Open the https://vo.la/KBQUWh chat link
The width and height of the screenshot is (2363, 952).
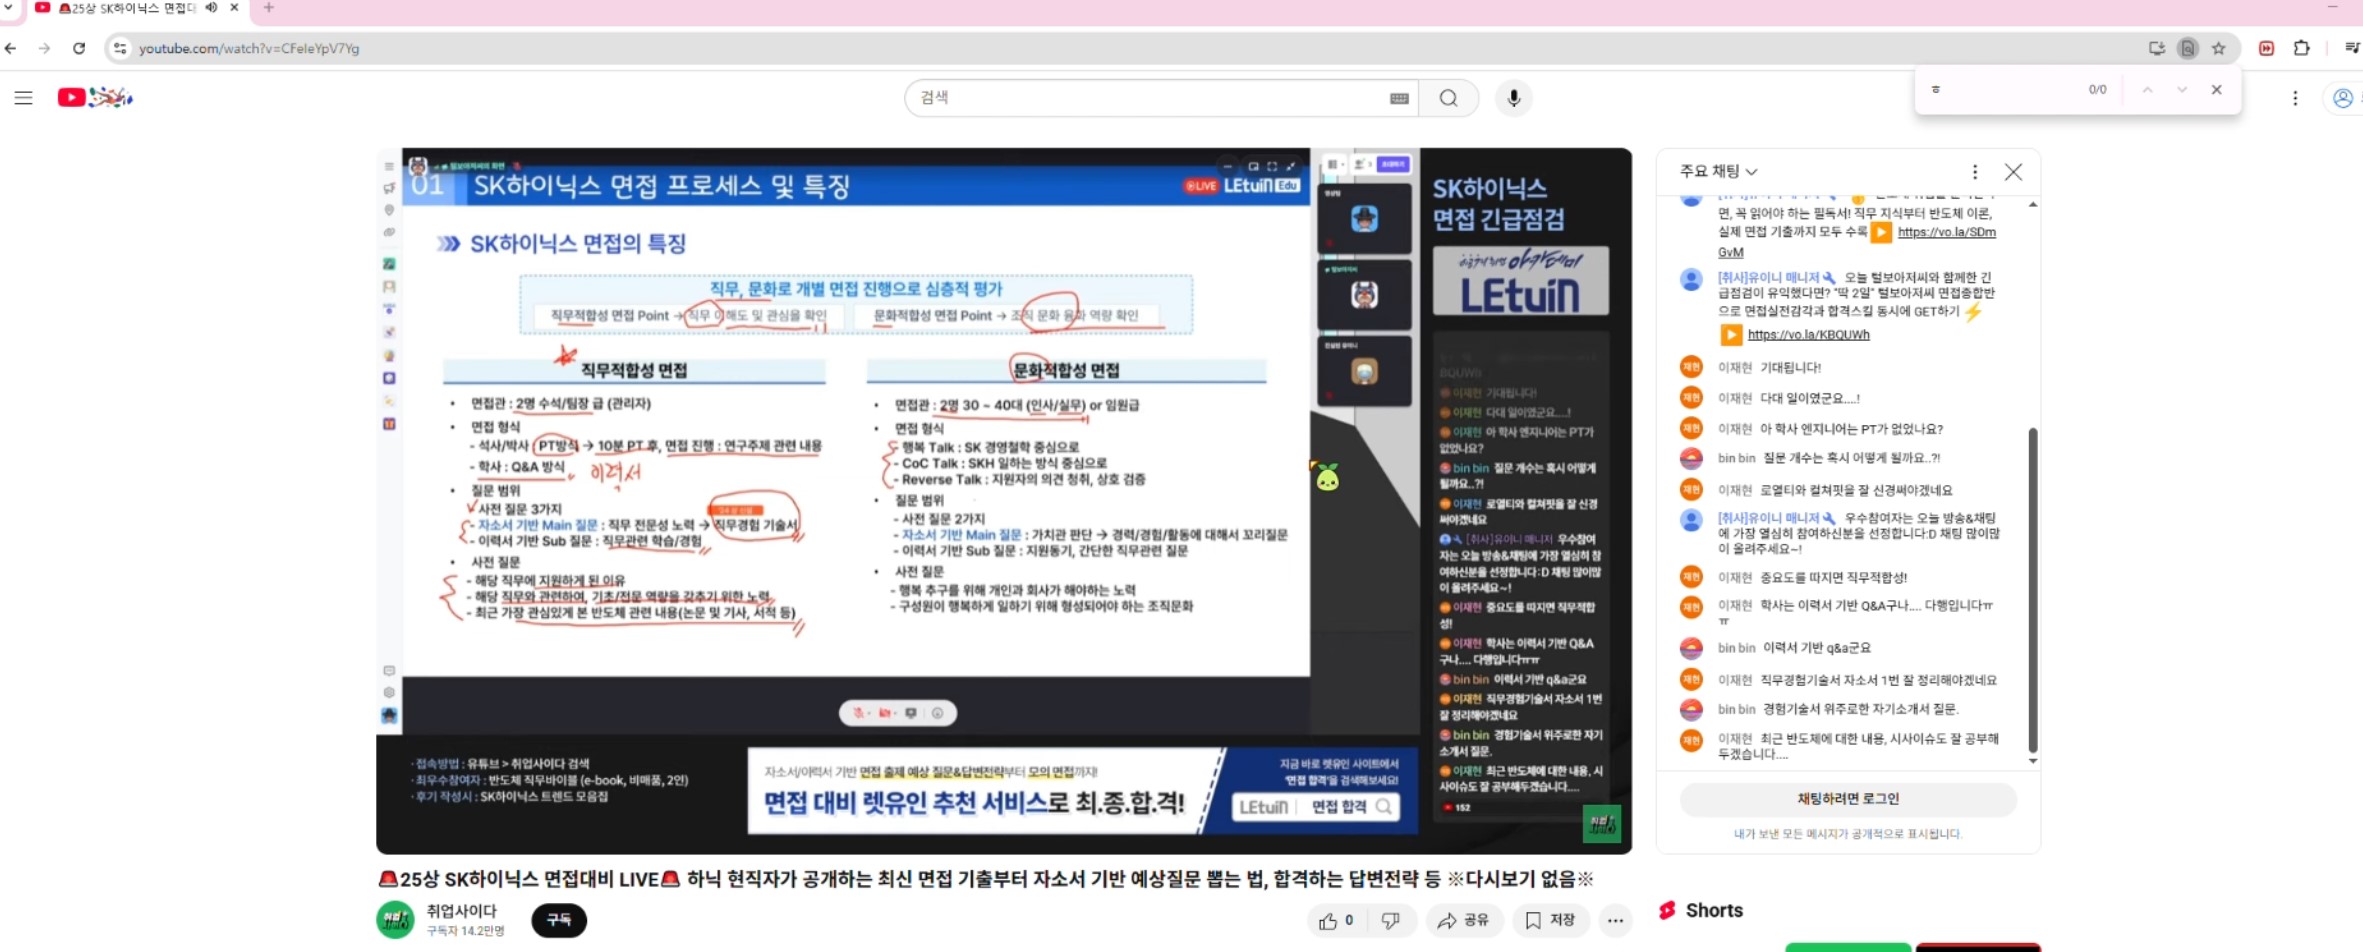[1808, 335]
